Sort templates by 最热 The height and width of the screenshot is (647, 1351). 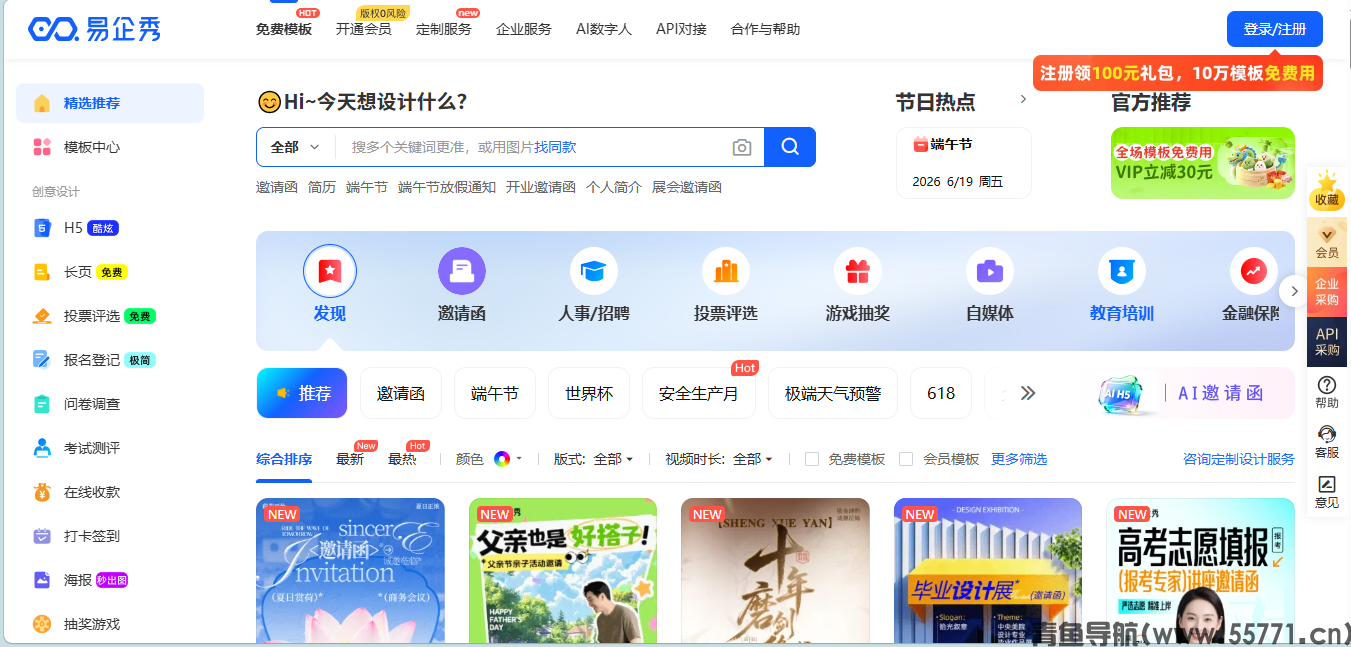[x=402, y=459]
